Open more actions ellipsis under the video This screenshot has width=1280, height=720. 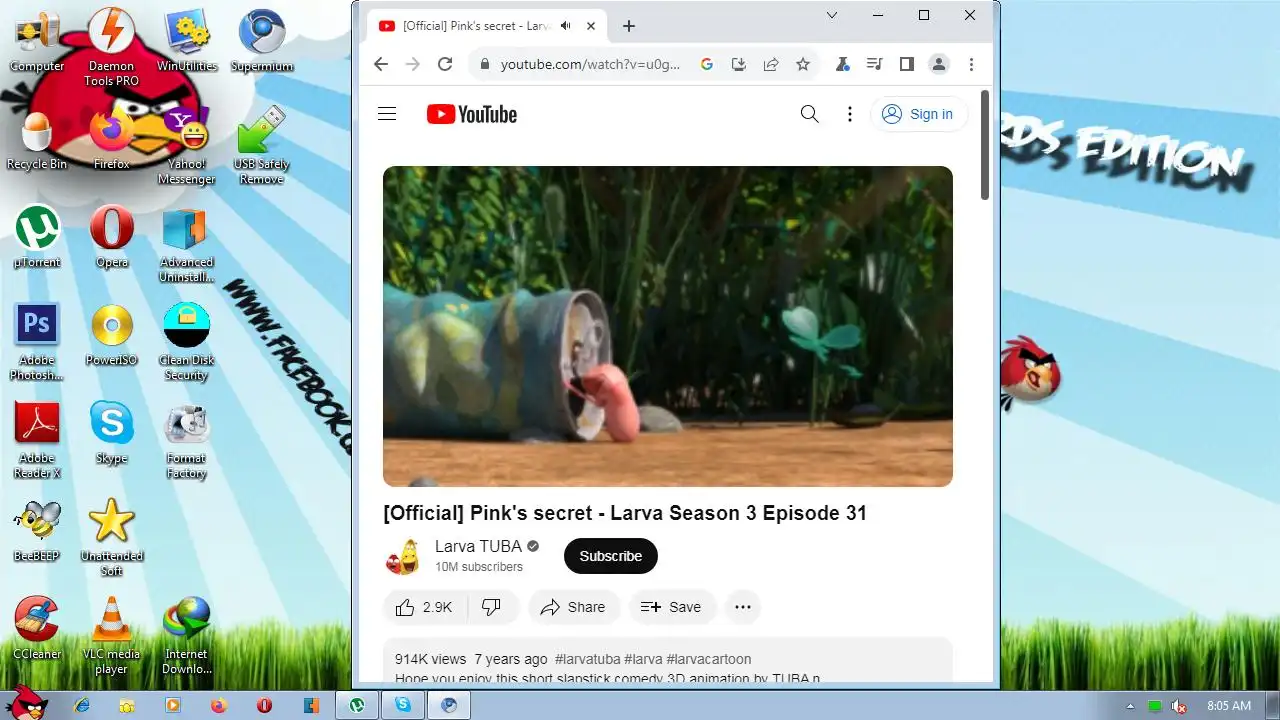(x=743, y=607)
